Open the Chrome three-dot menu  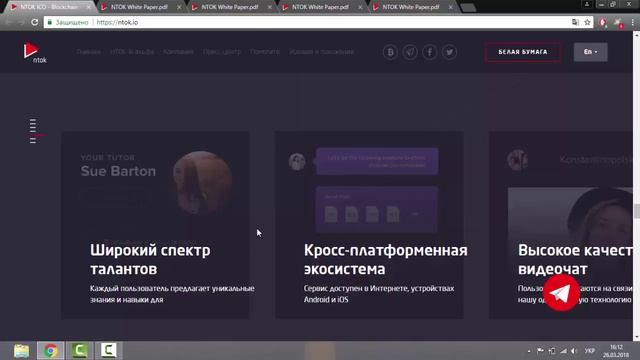[x=632, y=22]
